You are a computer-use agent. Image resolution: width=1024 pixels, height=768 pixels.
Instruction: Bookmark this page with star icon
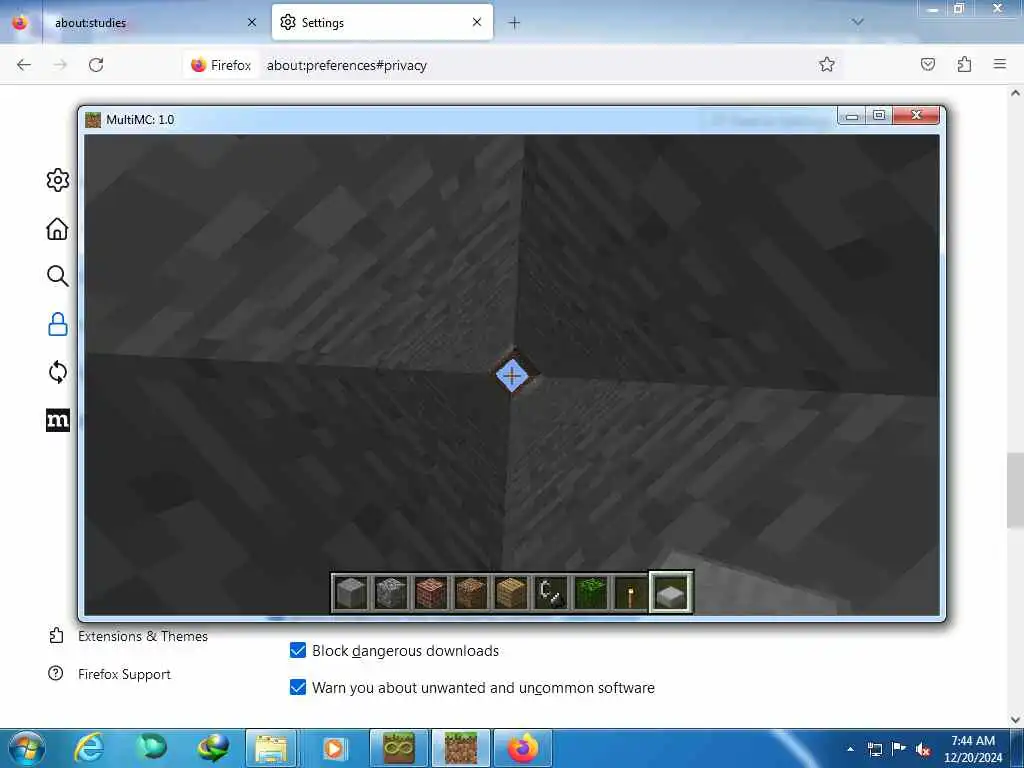pyautogui.click(x=827, y=64)
